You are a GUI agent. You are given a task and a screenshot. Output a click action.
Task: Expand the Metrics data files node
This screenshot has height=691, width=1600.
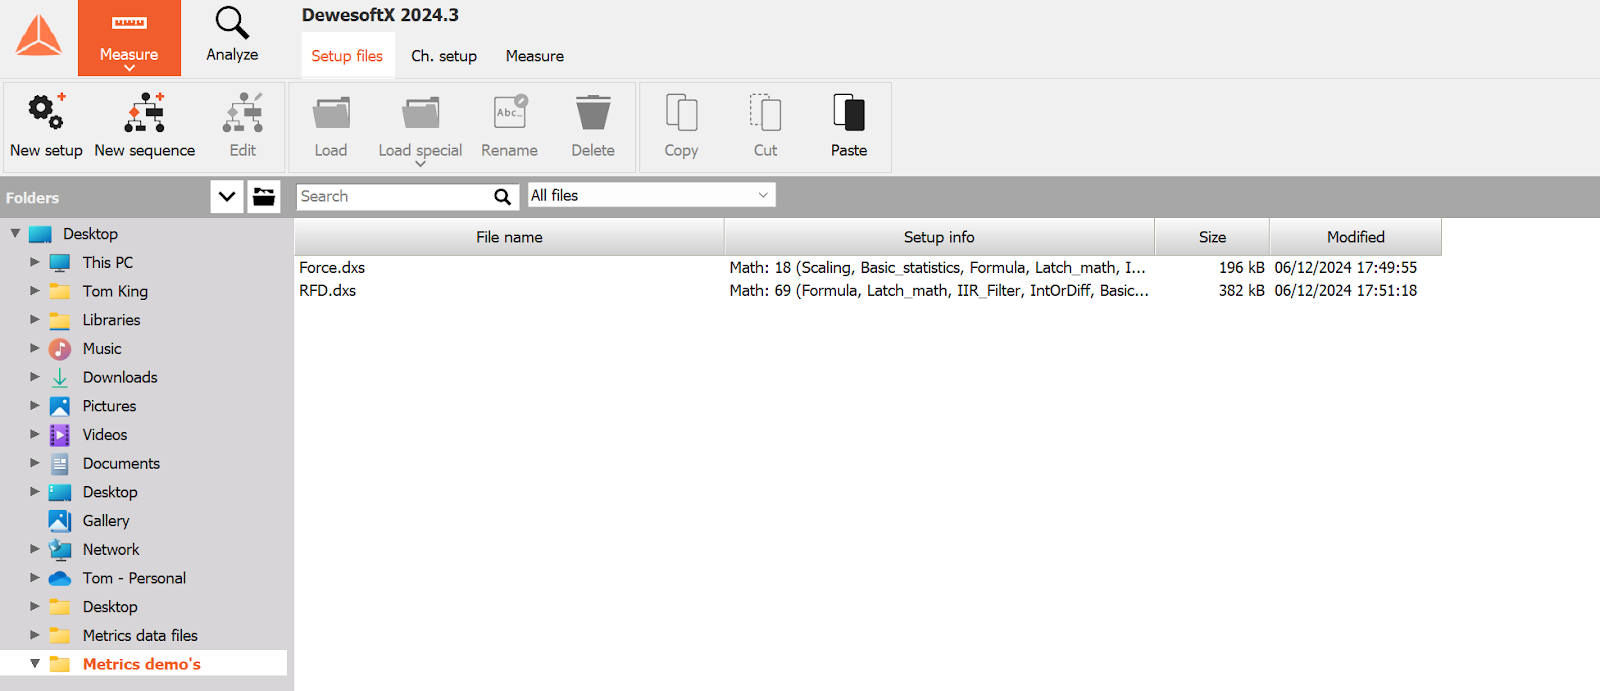(x=35, y=635)
